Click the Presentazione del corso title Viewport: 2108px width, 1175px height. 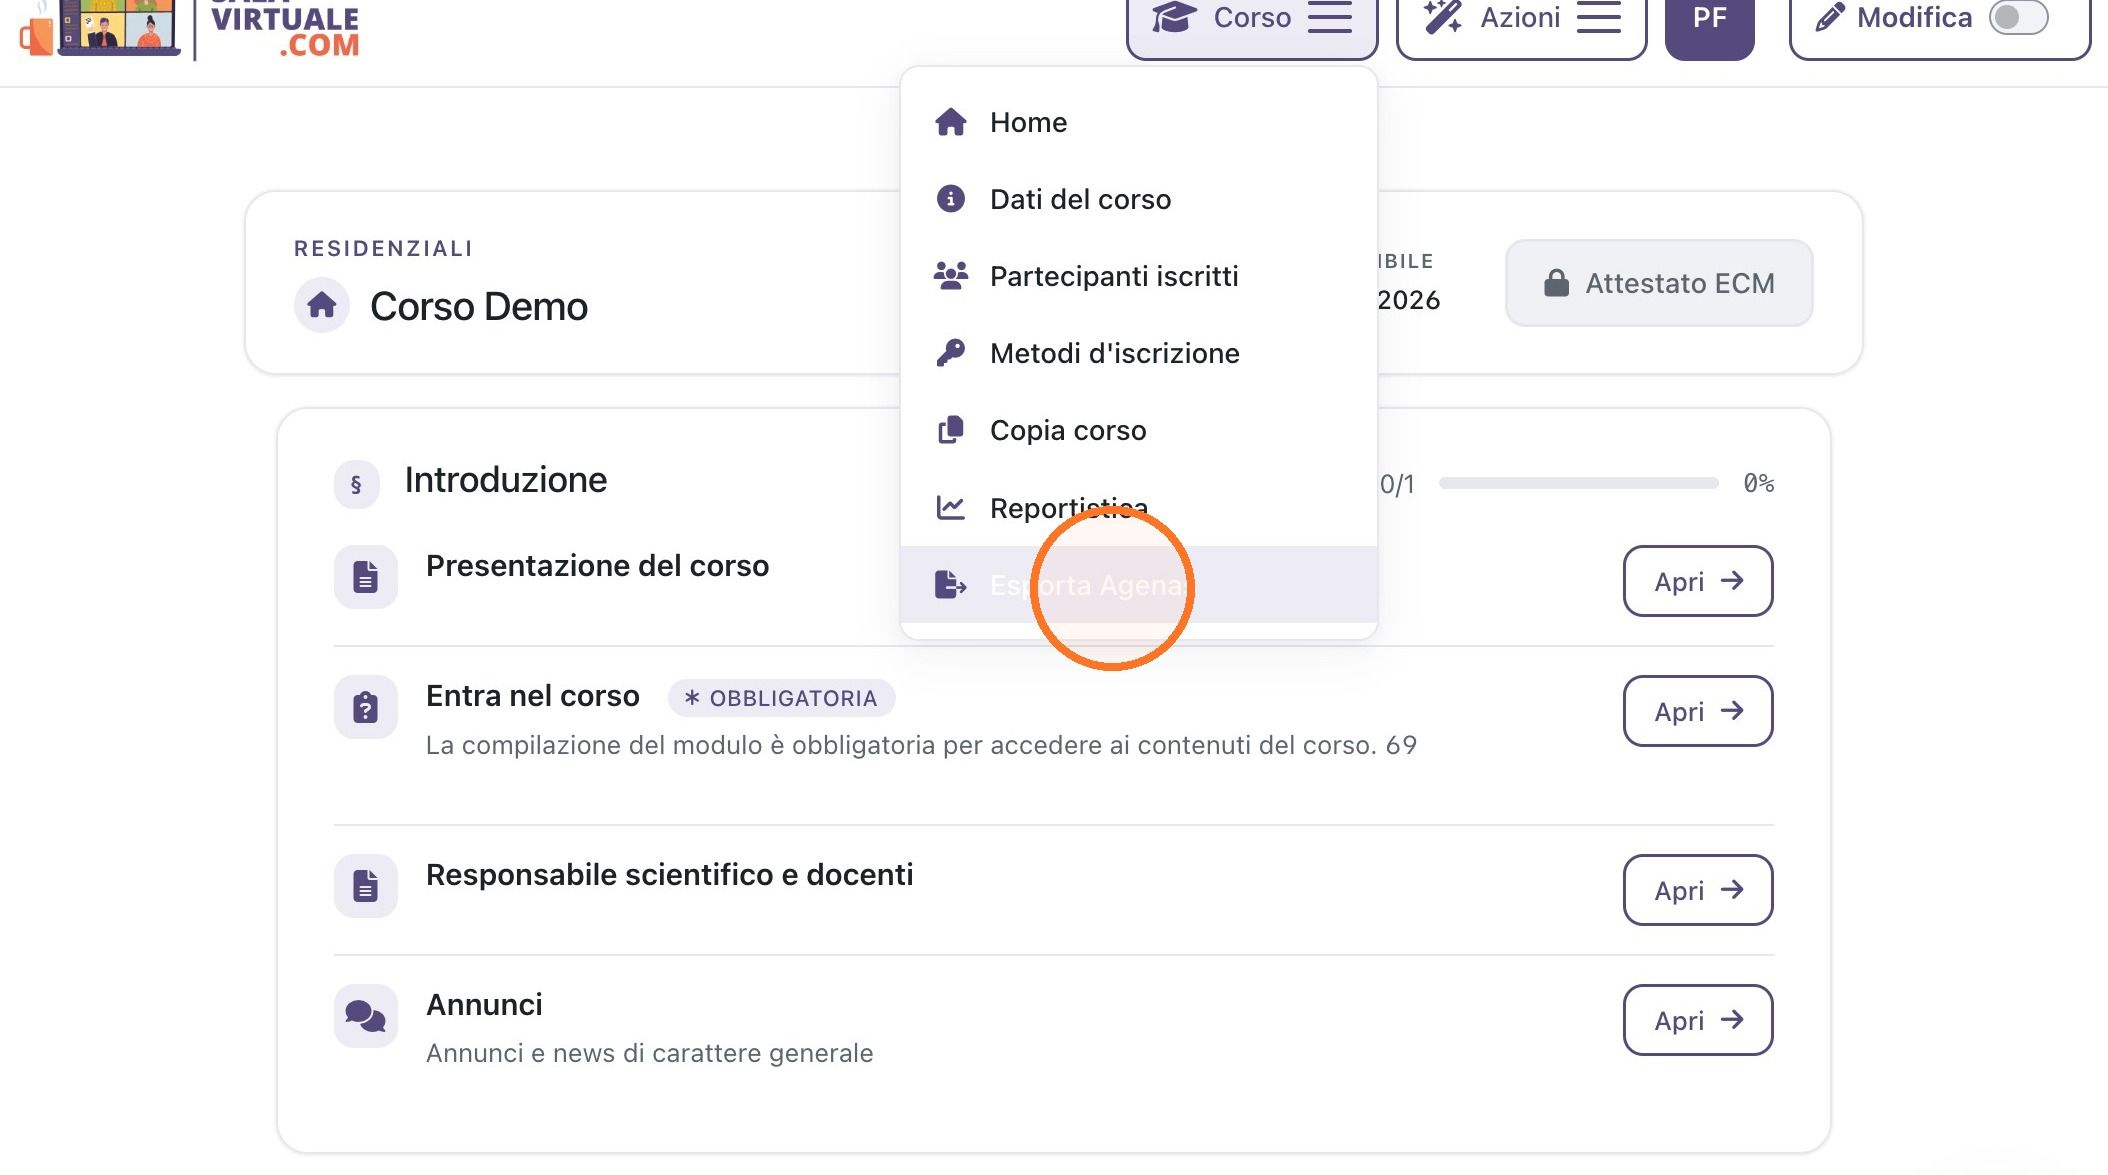tap(597, 566)
